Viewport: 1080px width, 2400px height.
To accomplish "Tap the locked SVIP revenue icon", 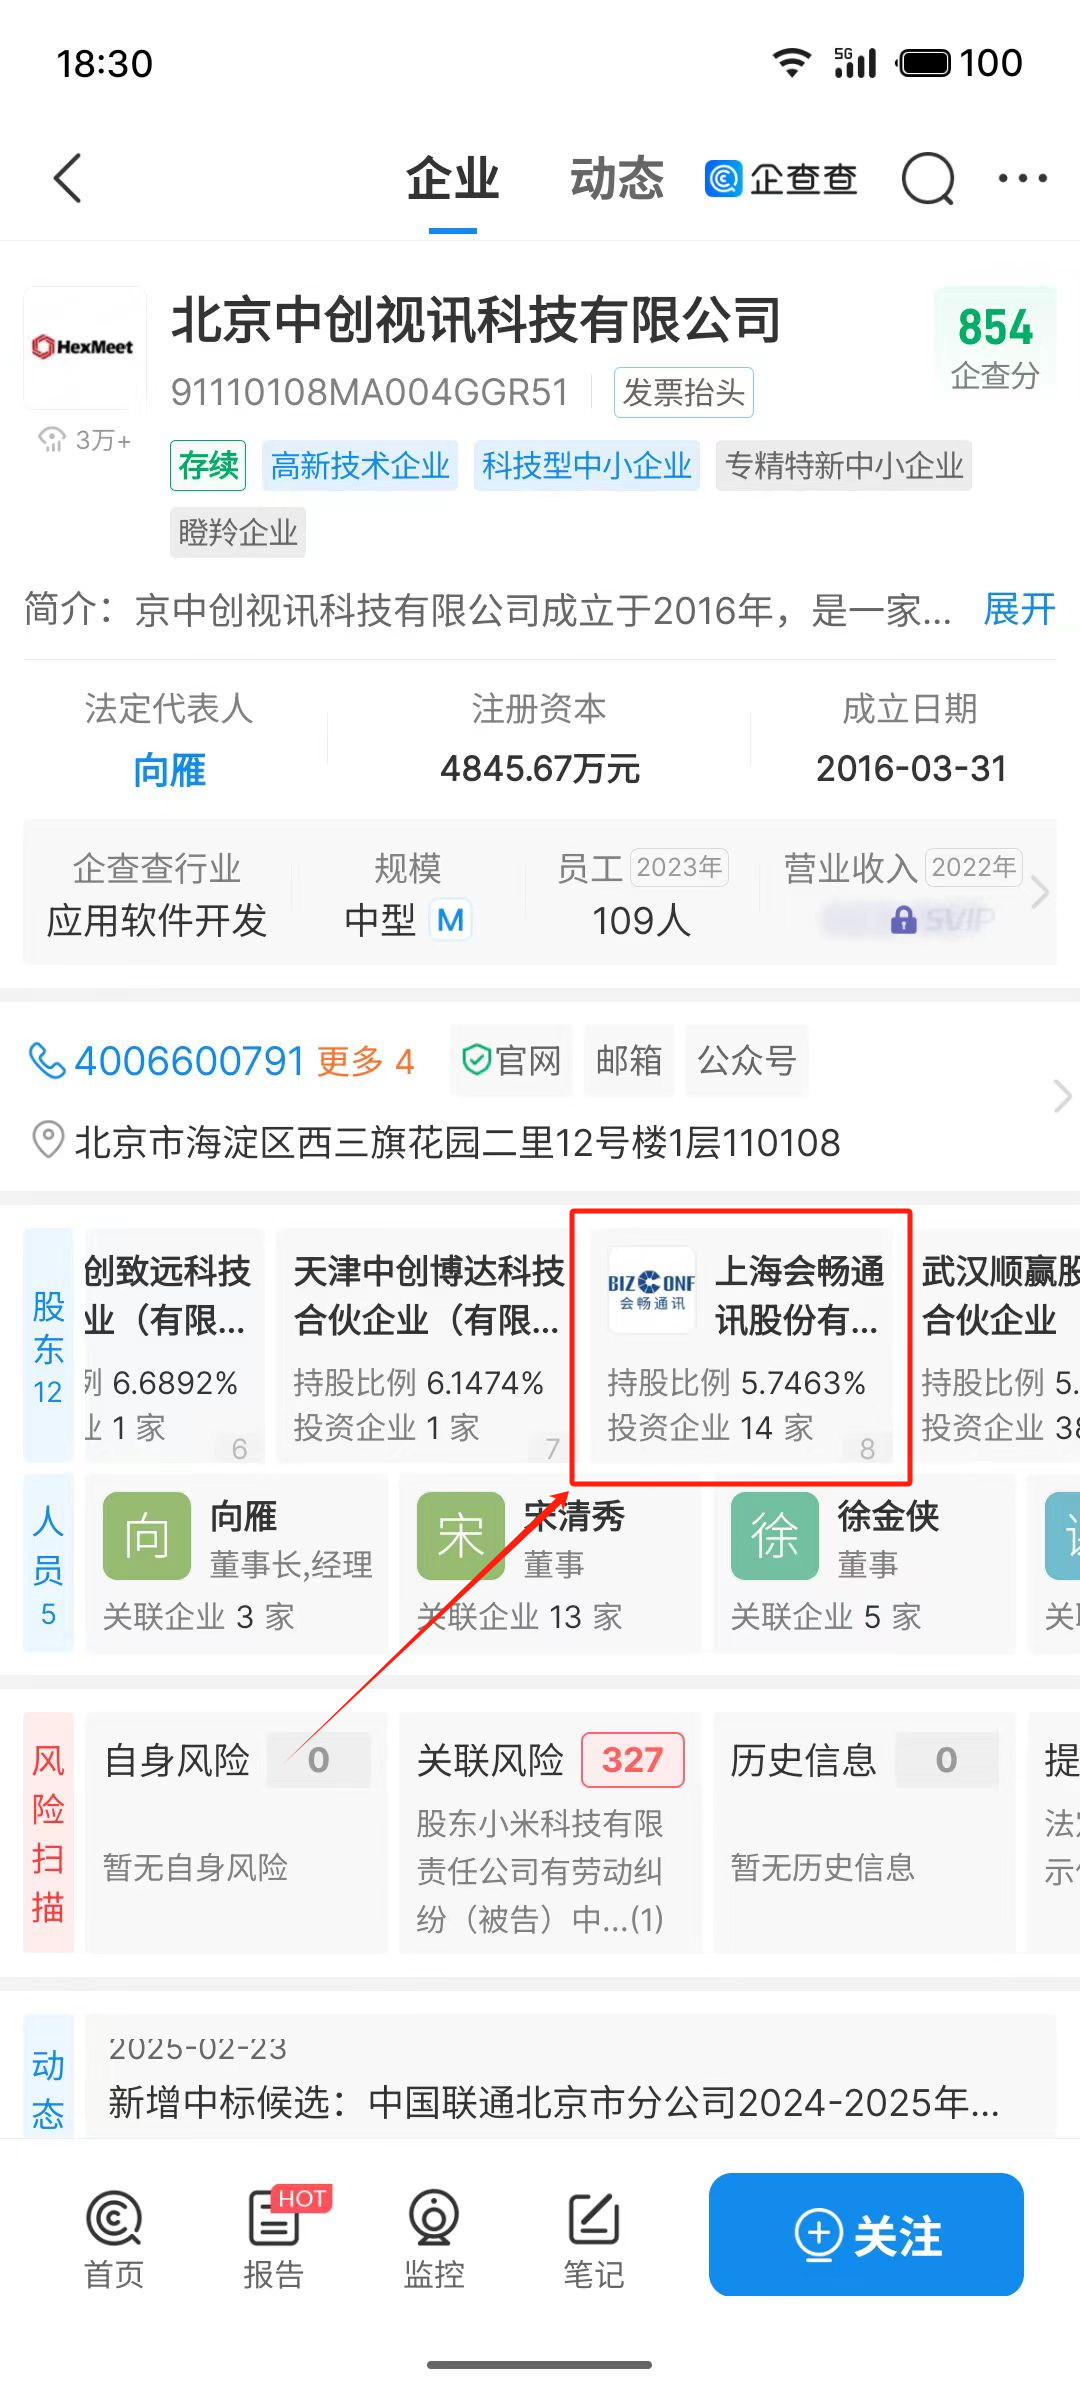I will [904, 920].
